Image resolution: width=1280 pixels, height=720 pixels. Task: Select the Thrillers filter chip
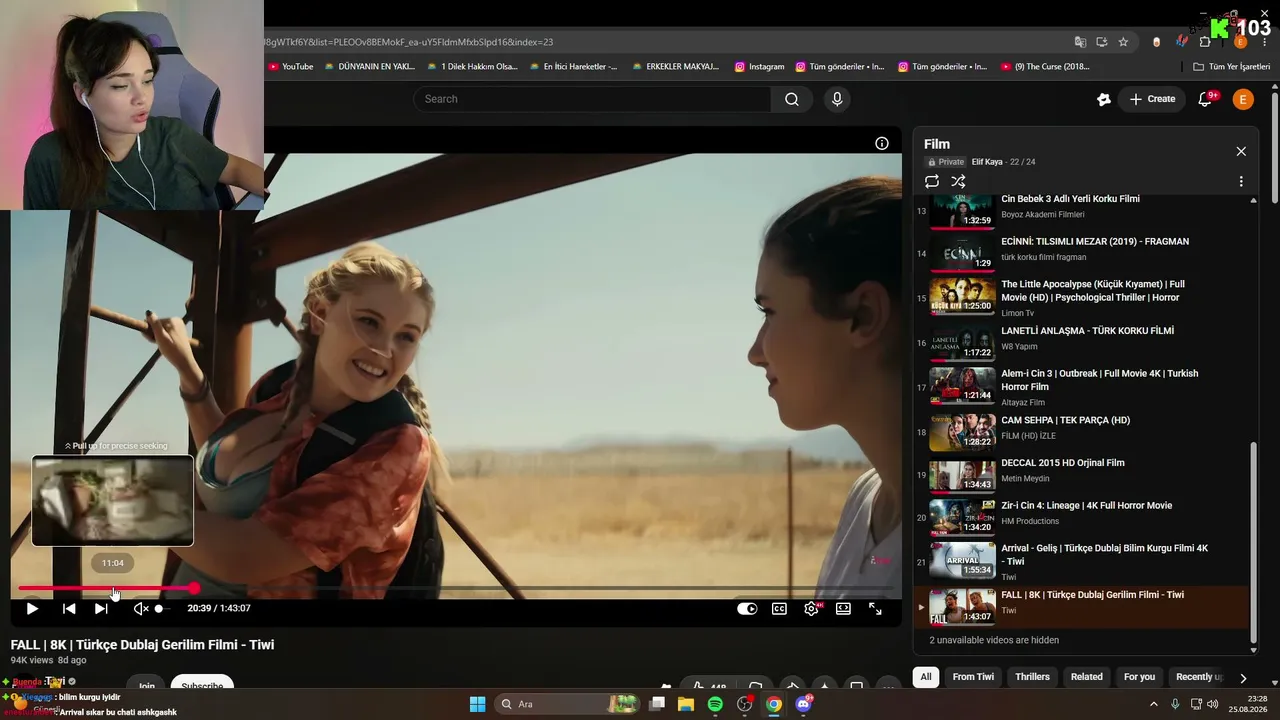[x=1032, y=677]
